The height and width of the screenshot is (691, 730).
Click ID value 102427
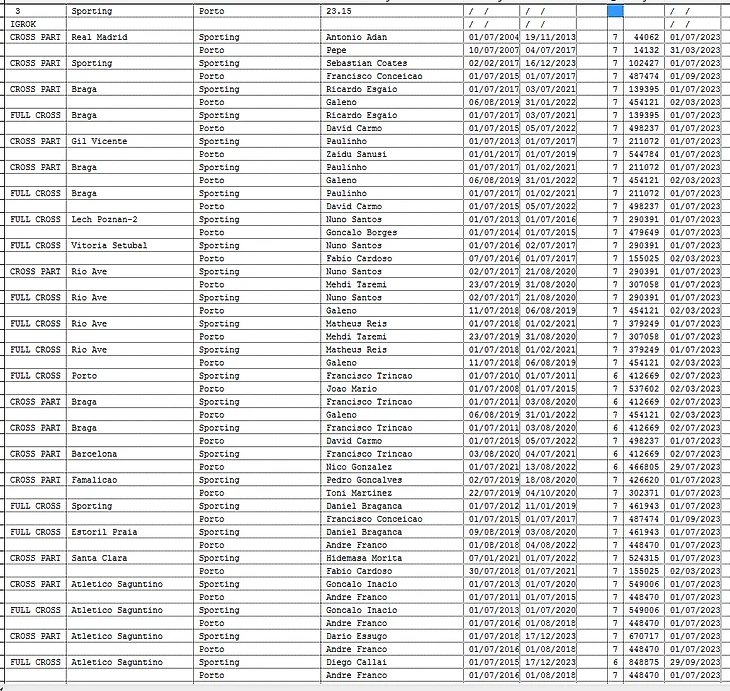point(643,63)
